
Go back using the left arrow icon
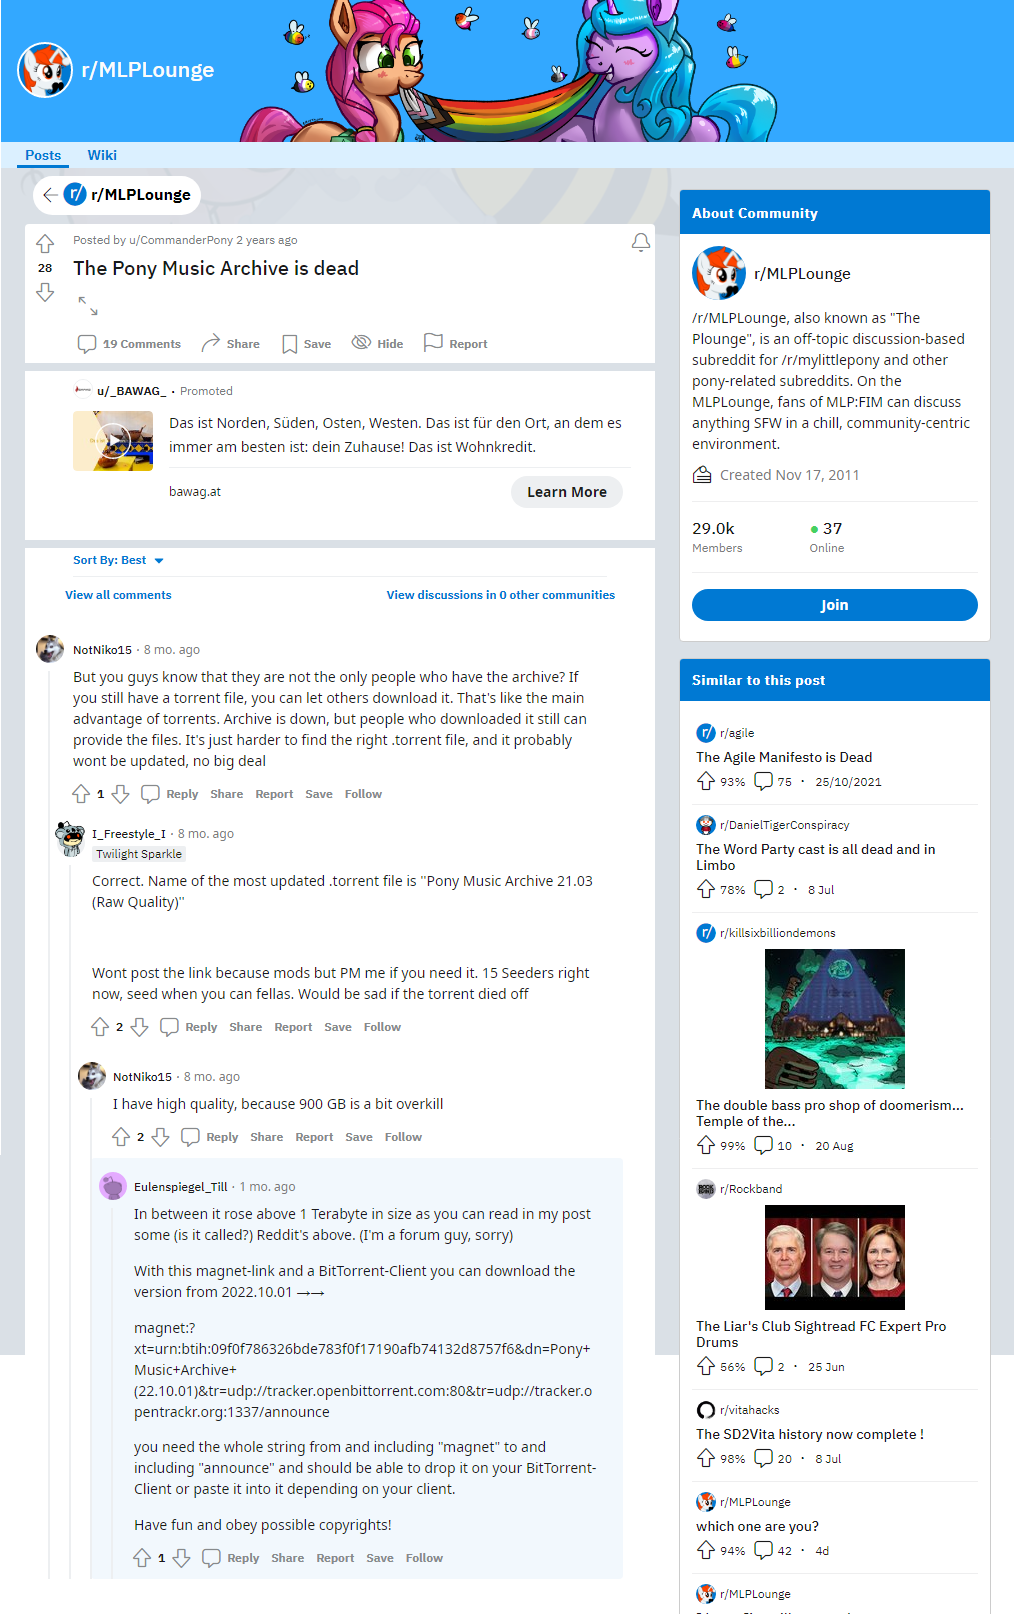click(x=50, y=195)
